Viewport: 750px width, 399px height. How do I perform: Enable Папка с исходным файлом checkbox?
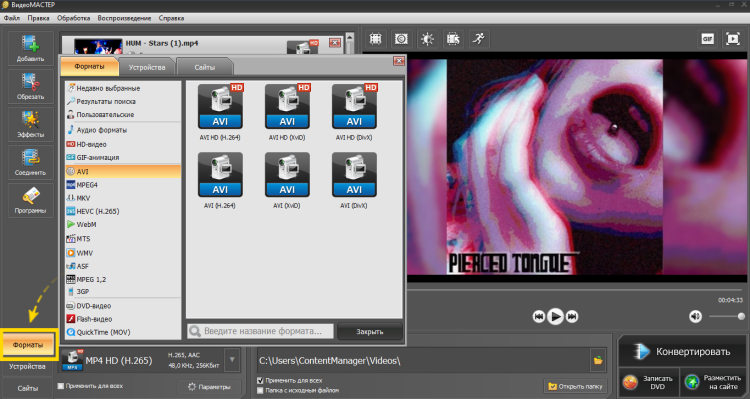[x=260, y=390]
